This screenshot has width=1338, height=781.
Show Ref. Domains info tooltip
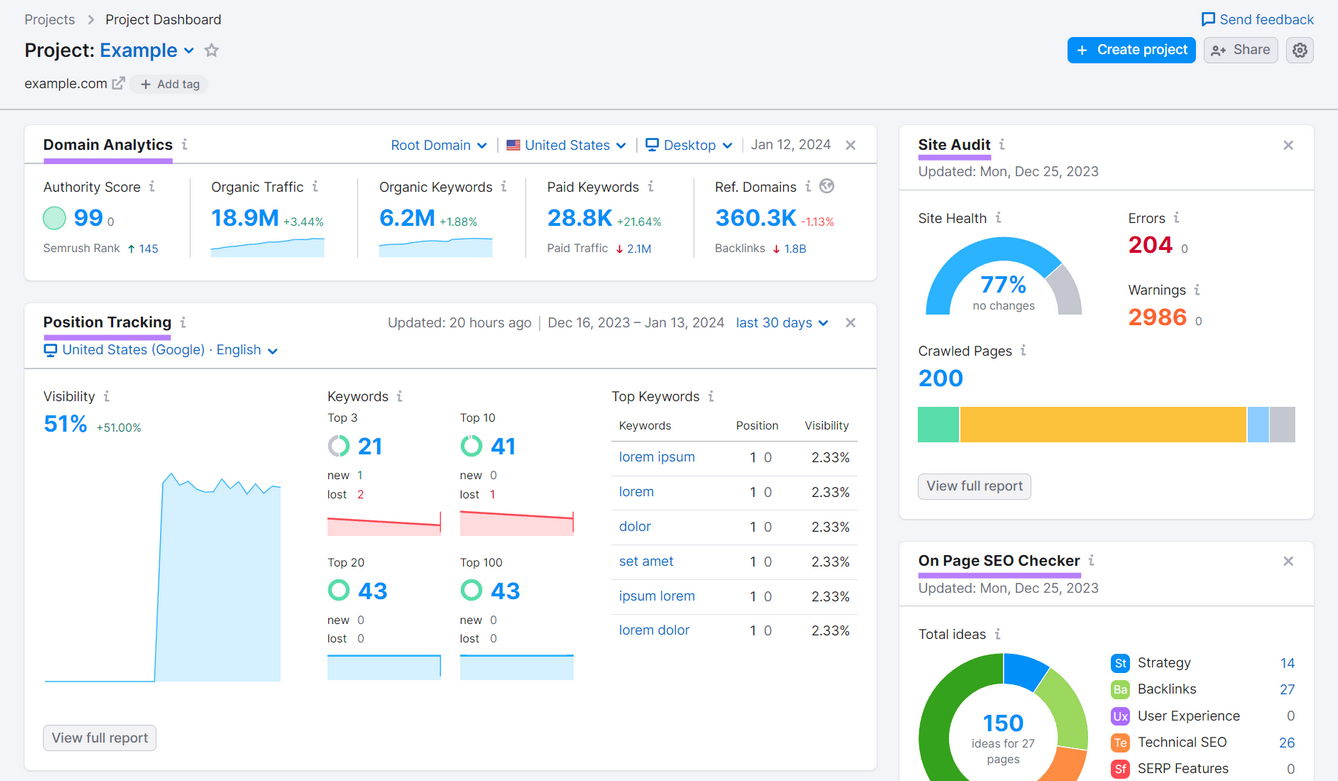click(808, 187)
